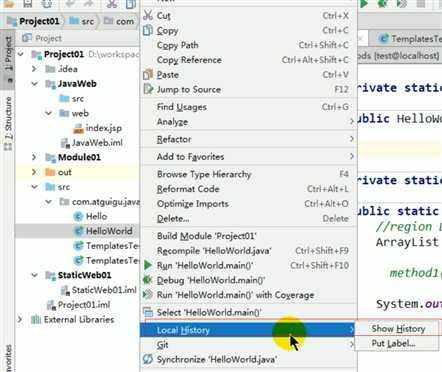
Task: Open the Refactor submenu
Action: click(x=249, y=139)
